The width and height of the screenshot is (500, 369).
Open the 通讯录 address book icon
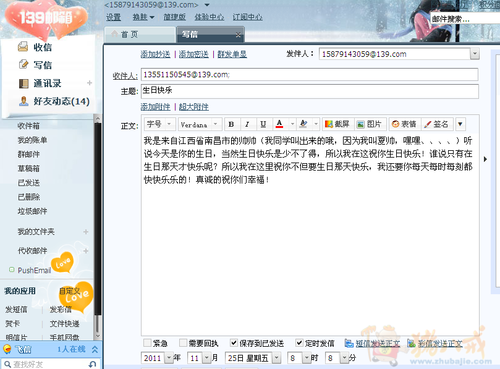point(23,83)
